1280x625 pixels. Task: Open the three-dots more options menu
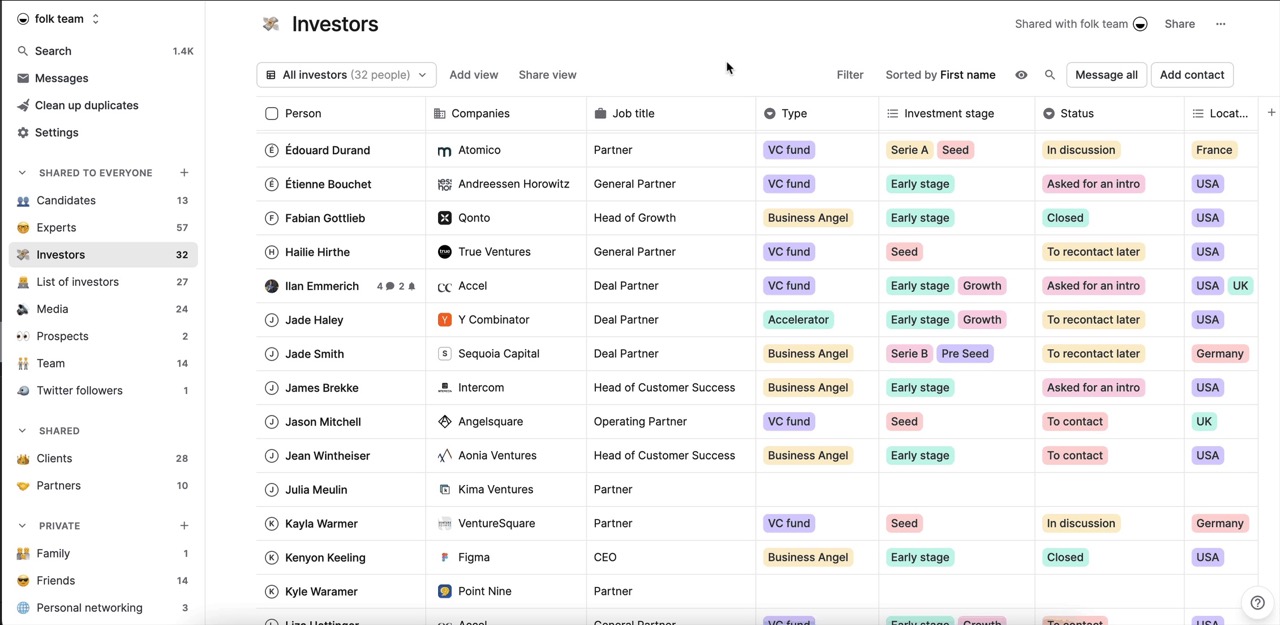coord(1220,24)
